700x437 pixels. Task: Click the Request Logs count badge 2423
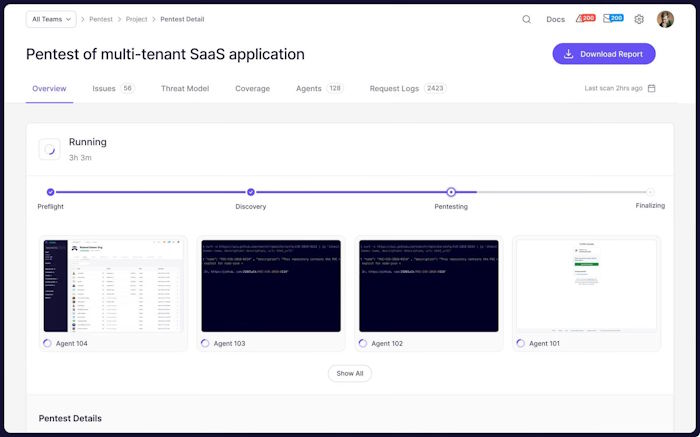[x=435, y=88]
